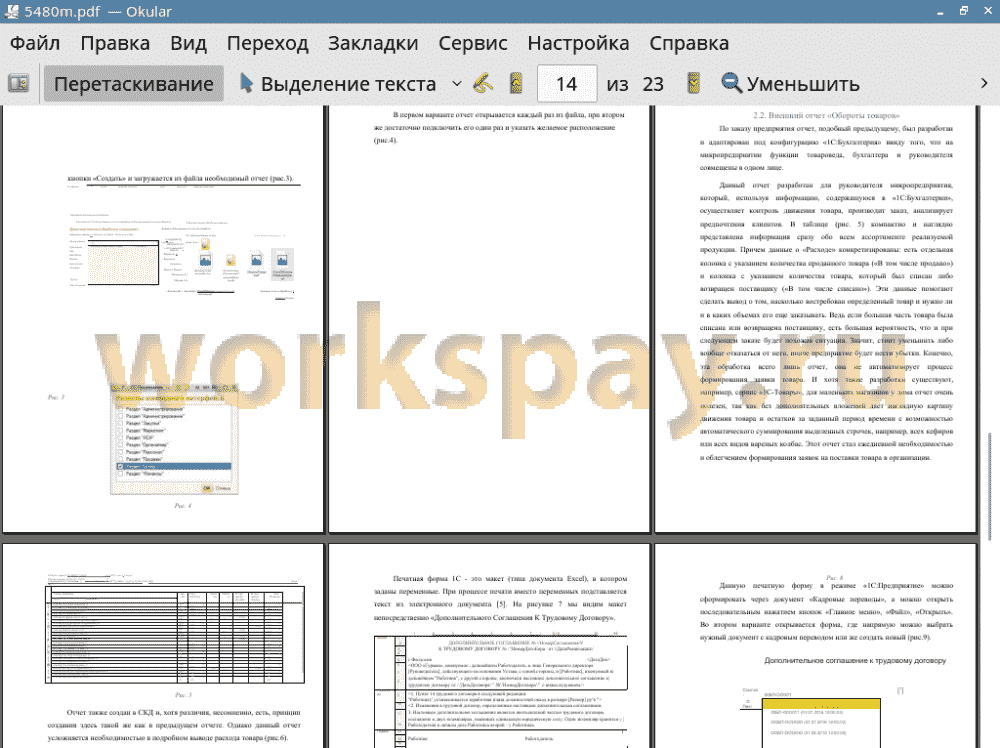Click the eraser-like icon after text selection dropdown

coord(483,84)
